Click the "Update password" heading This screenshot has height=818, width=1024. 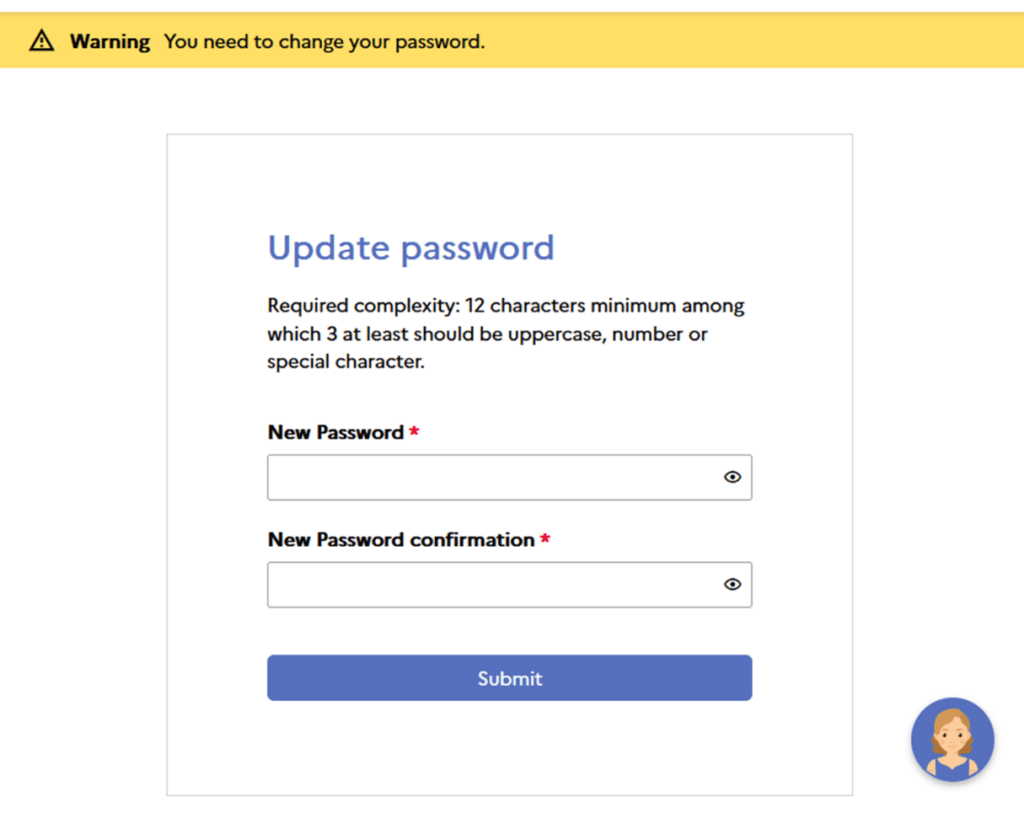tap(410, 248)
